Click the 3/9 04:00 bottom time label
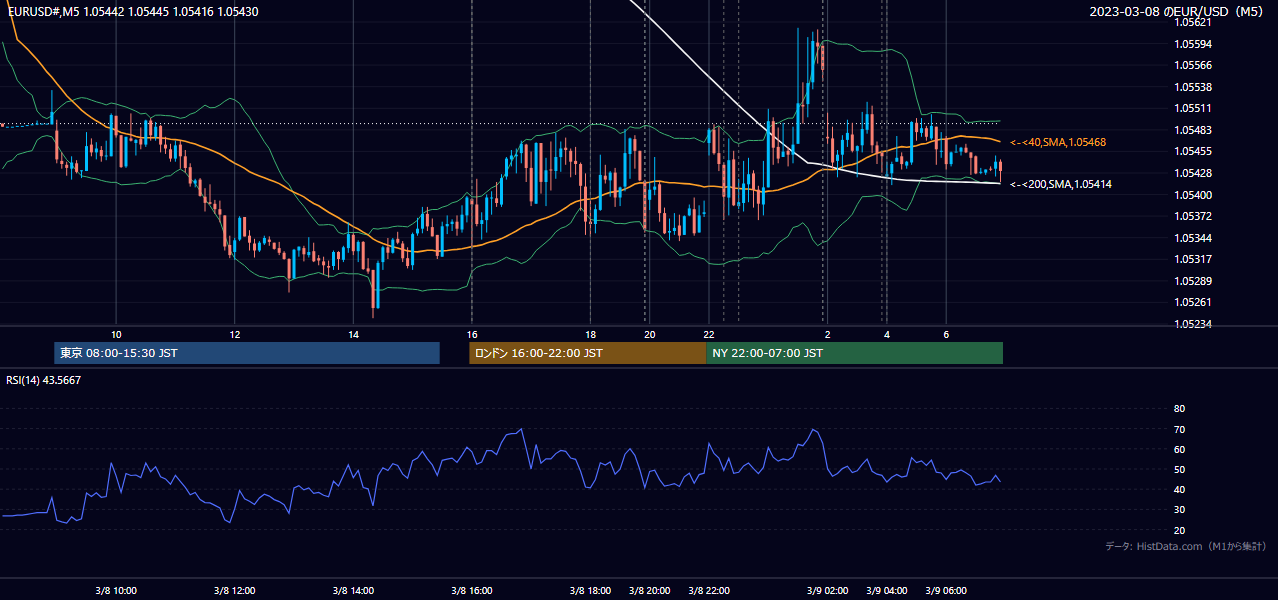This screenshot has height=600, width=1278. tap(886, 591)
